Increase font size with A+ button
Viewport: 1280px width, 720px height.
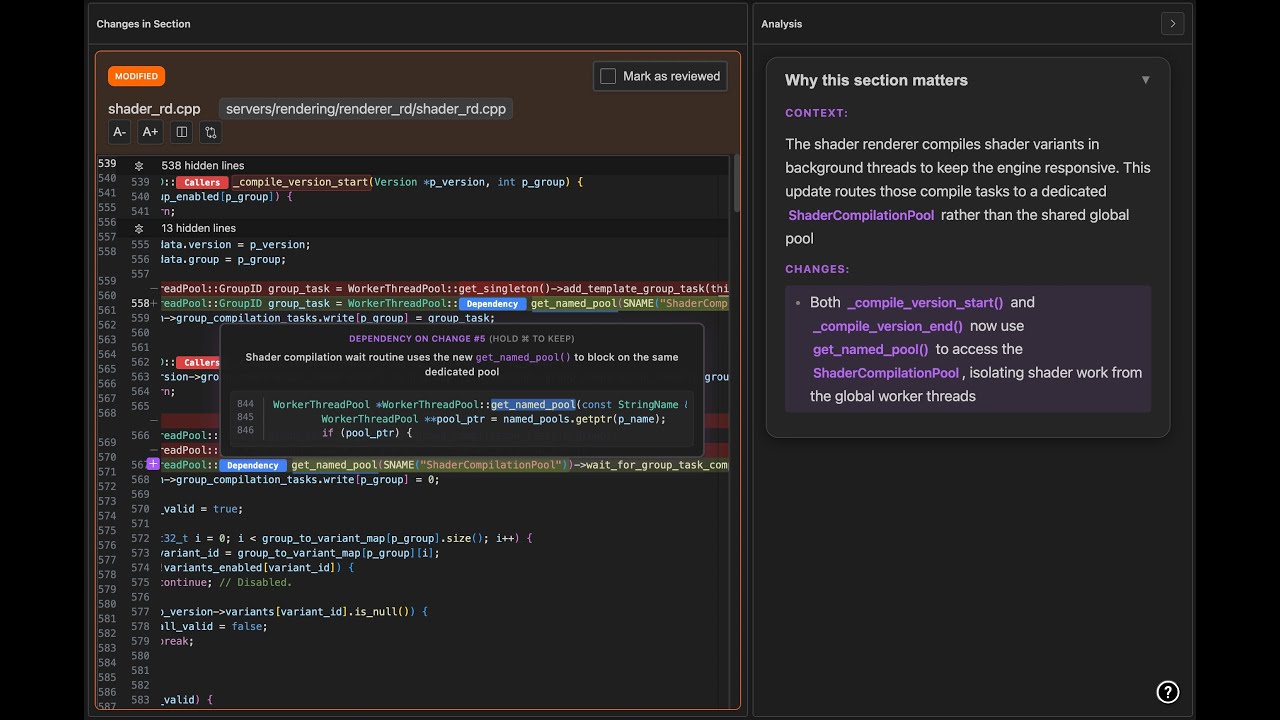pyautogui.click(x=150, y=132)
